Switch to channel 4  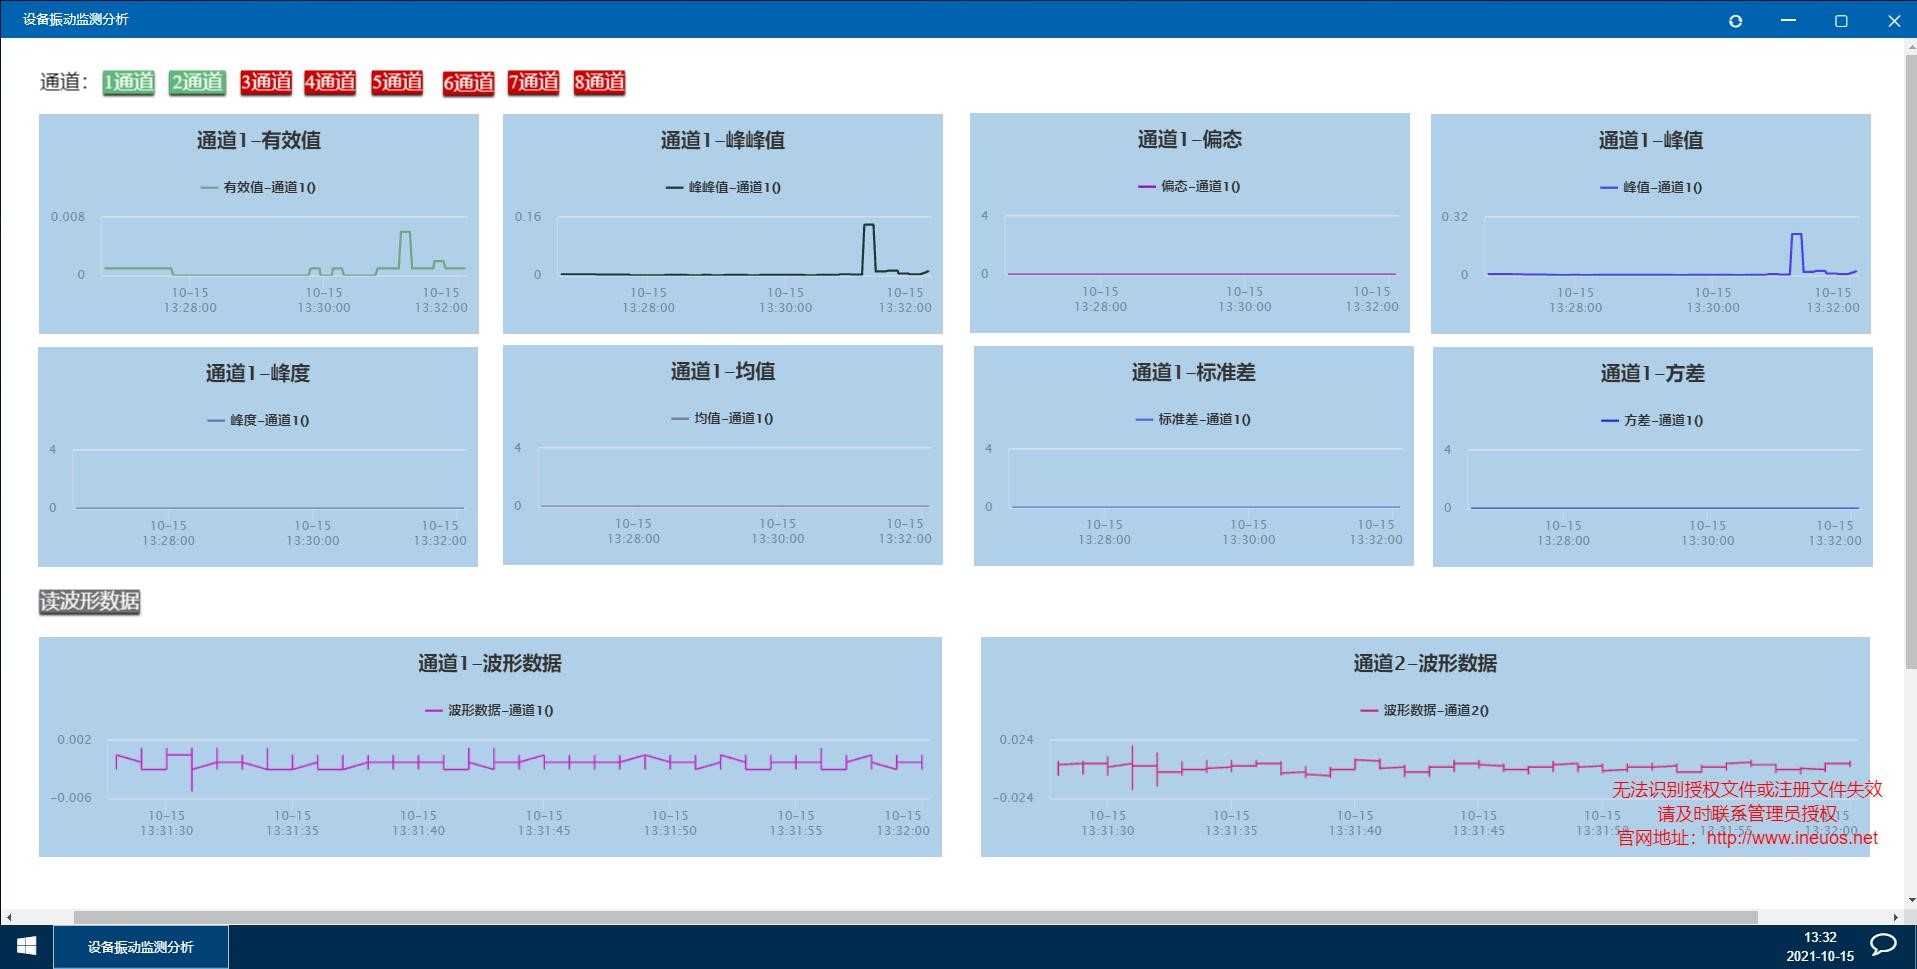tap(330, 82)
